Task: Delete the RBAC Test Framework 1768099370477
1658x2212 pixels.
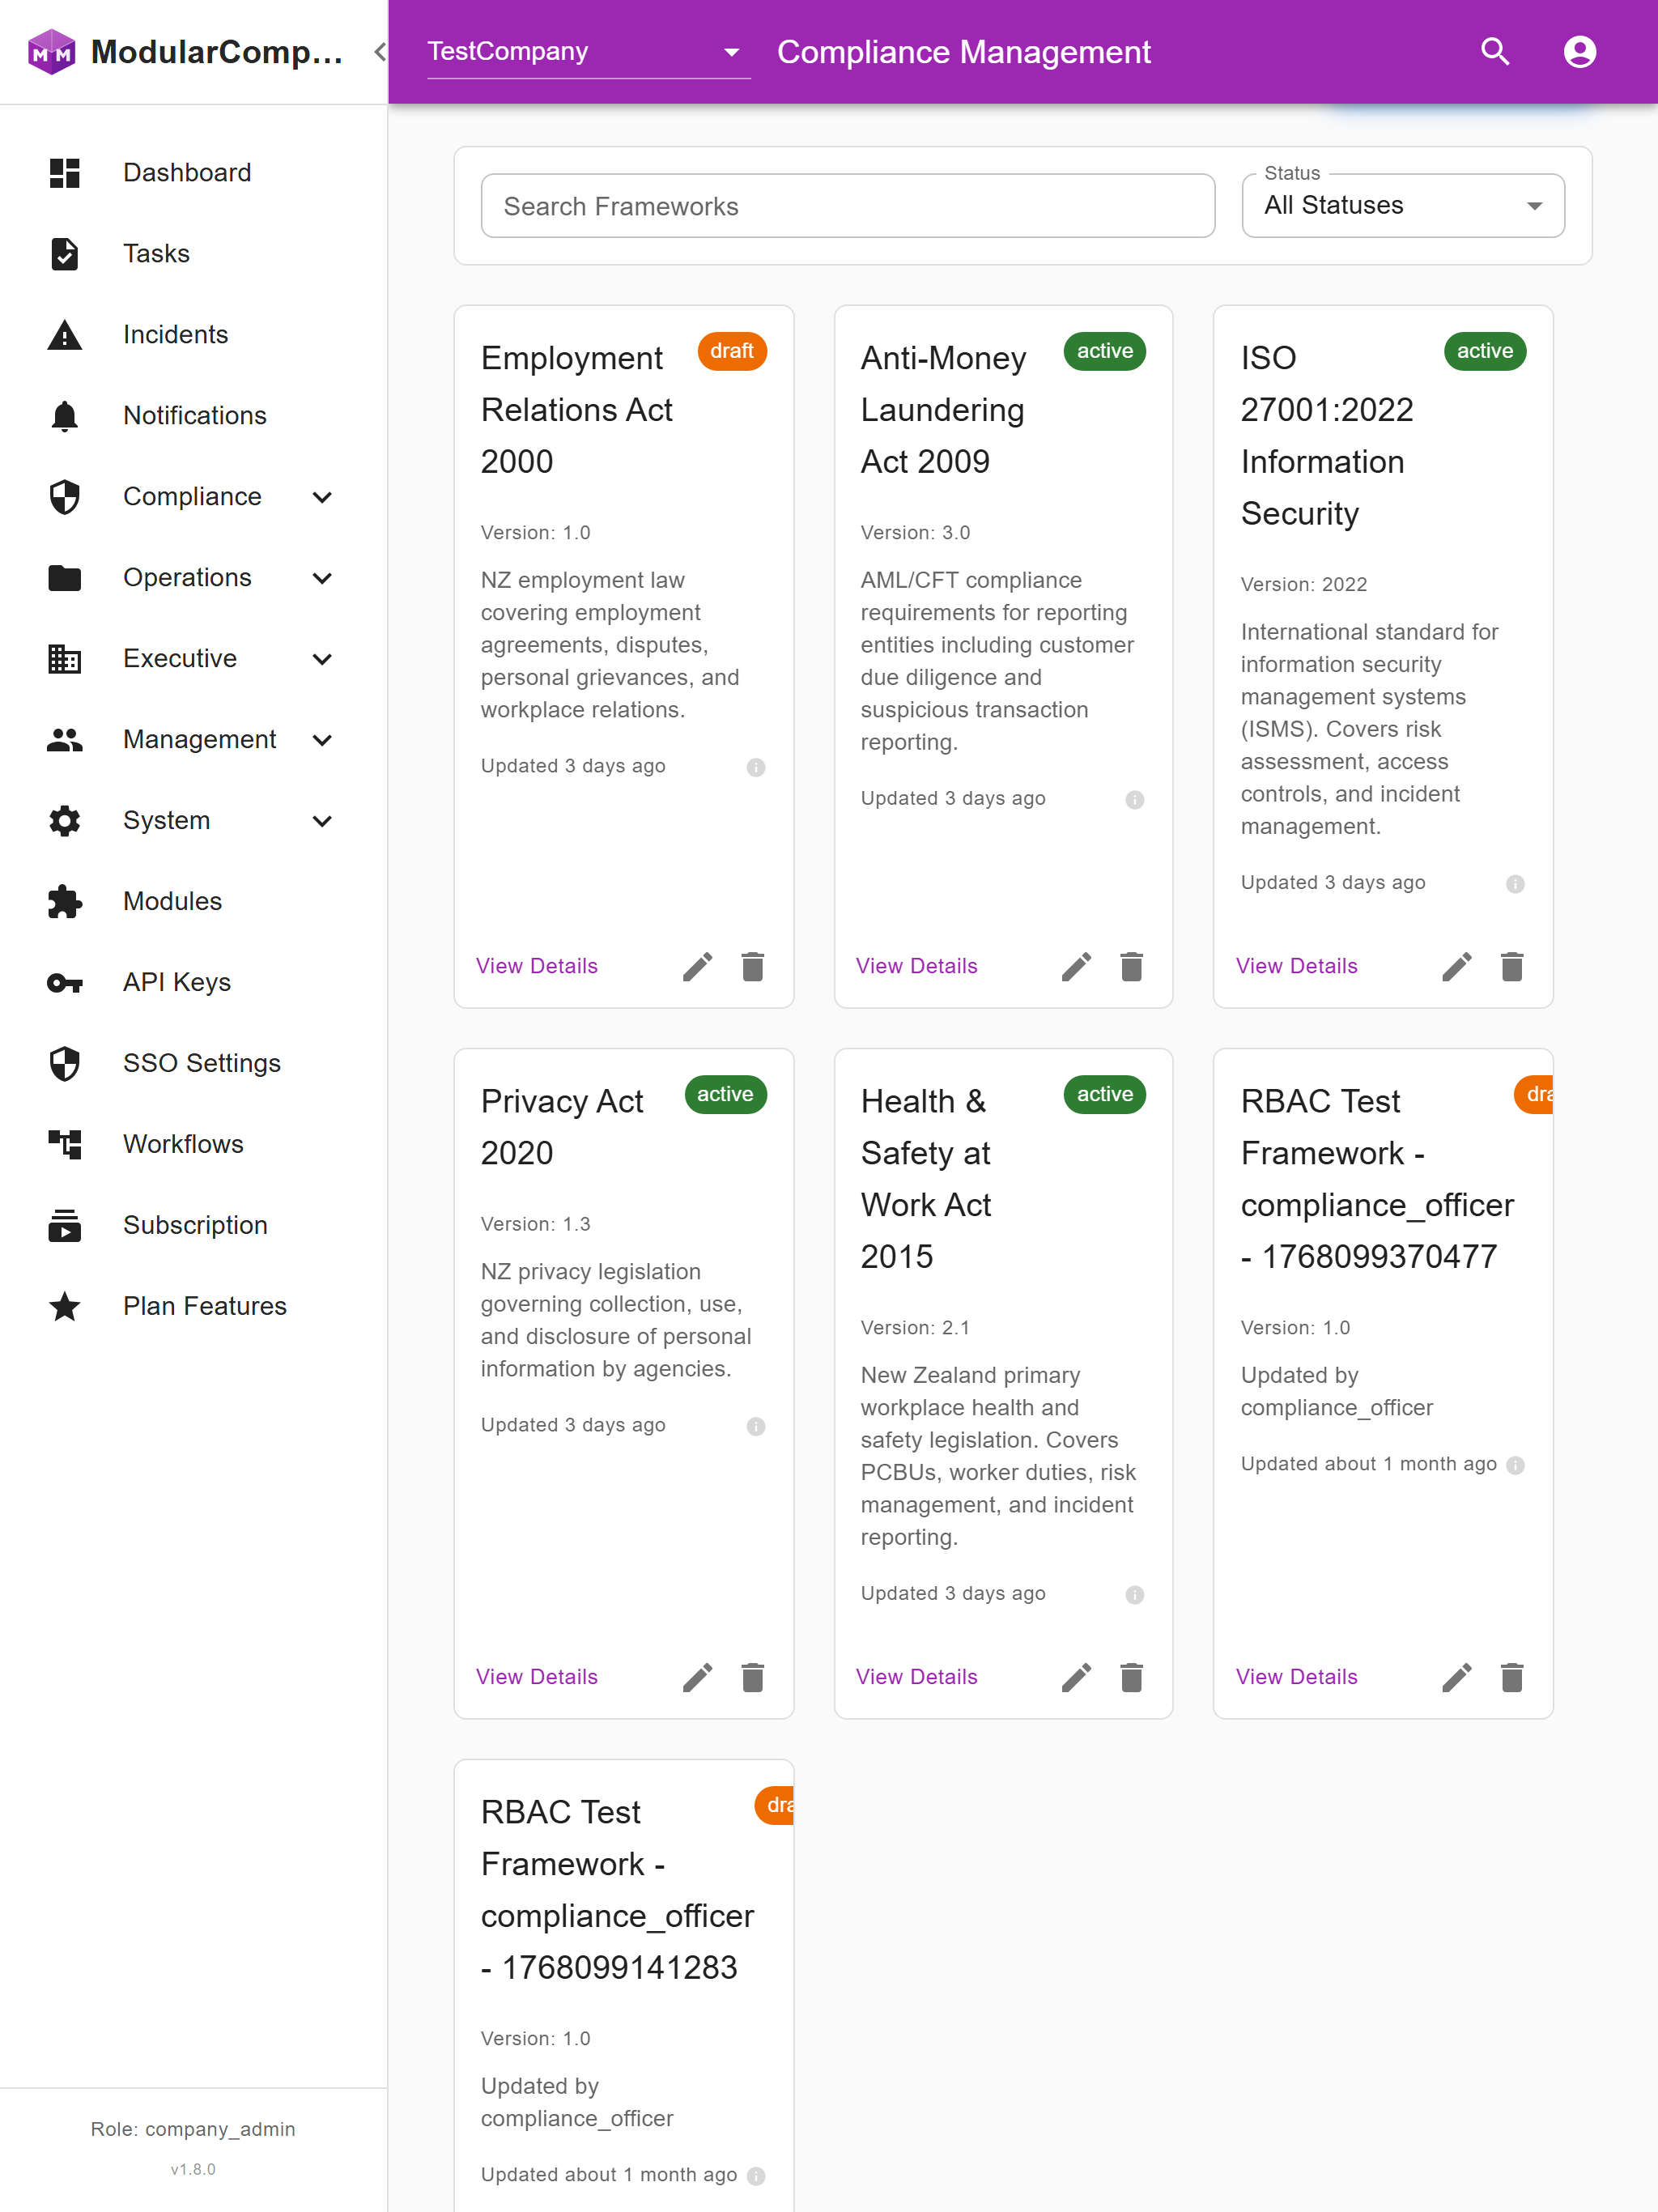Action: point(1512,1677)
